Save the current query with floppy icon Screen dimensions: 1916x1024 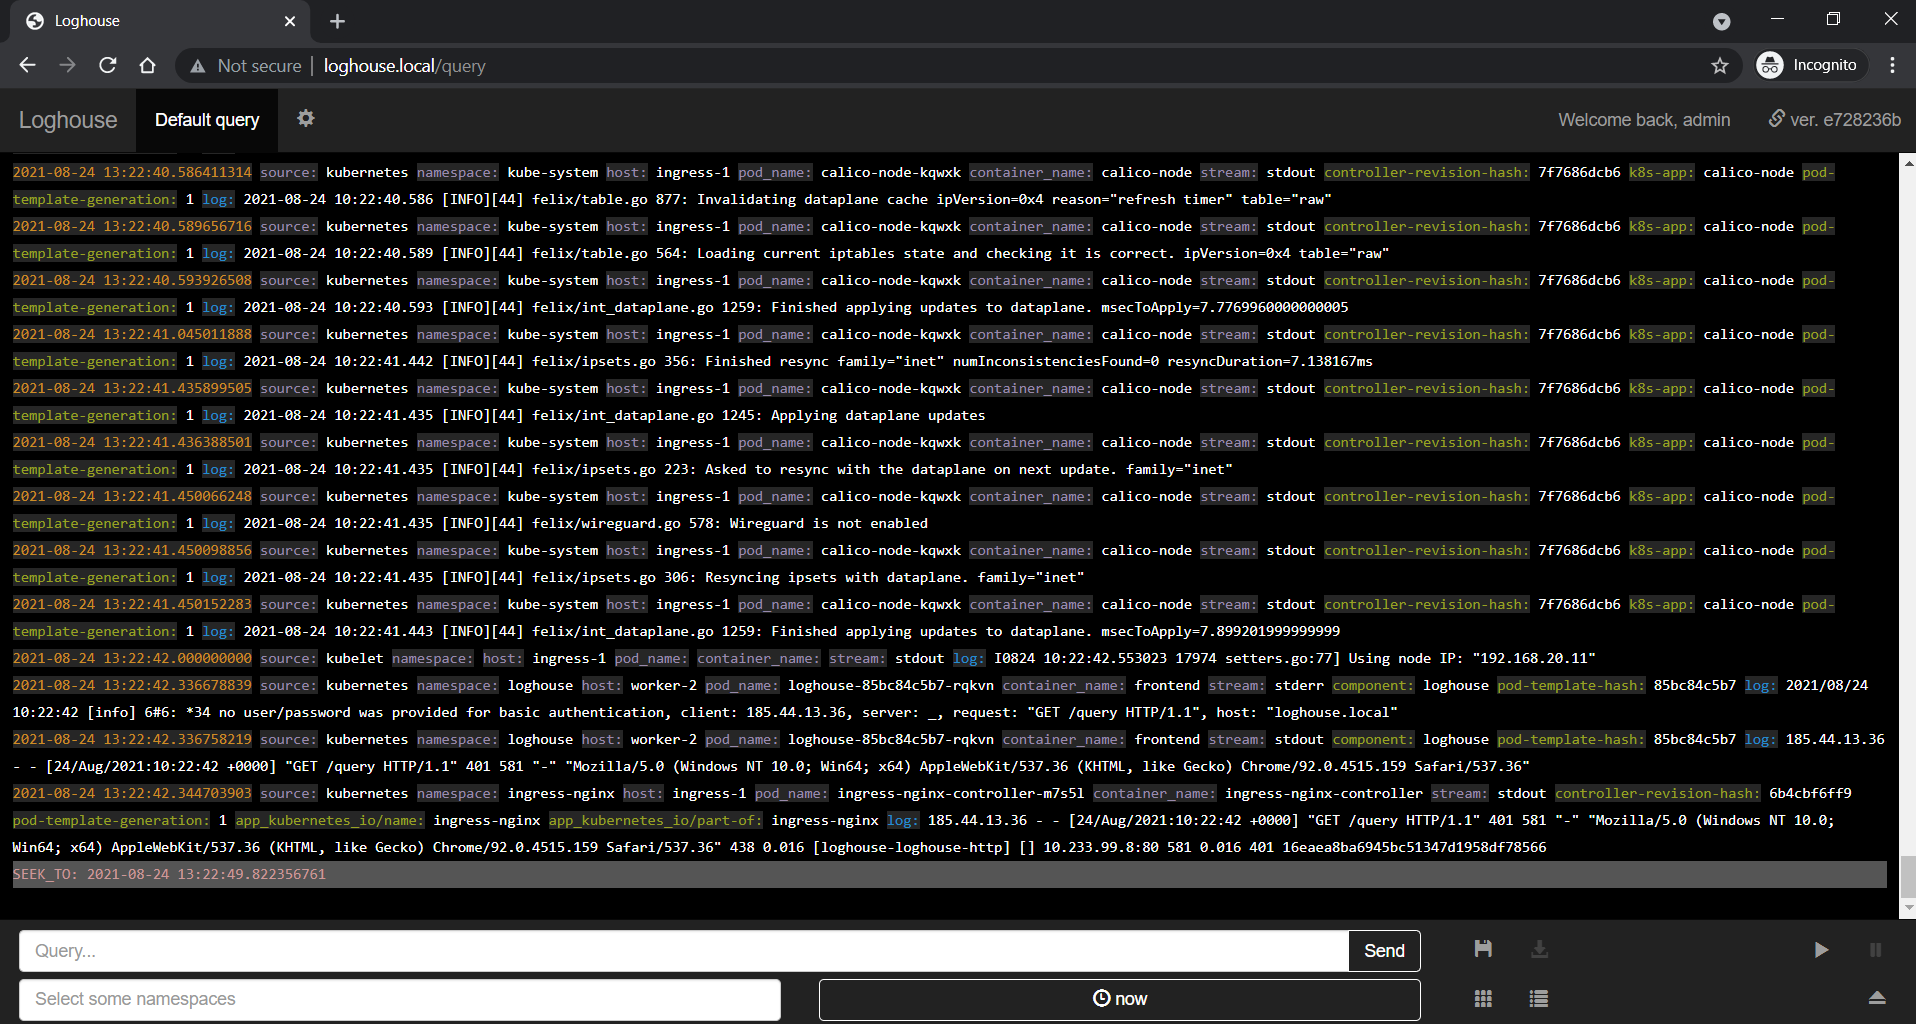pyautogui.click(x=1483, y=949)
